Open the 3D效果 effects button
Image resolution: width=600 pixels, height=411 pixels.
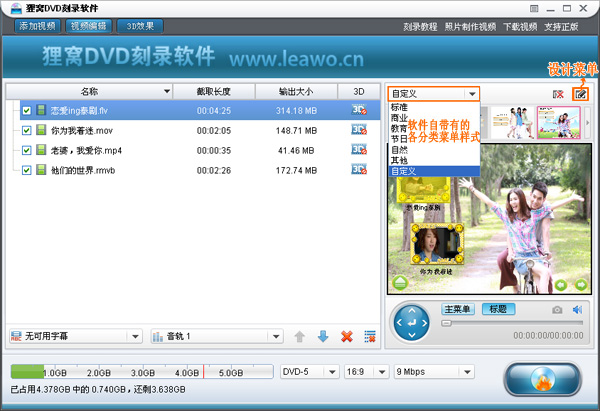click(140, 26)
